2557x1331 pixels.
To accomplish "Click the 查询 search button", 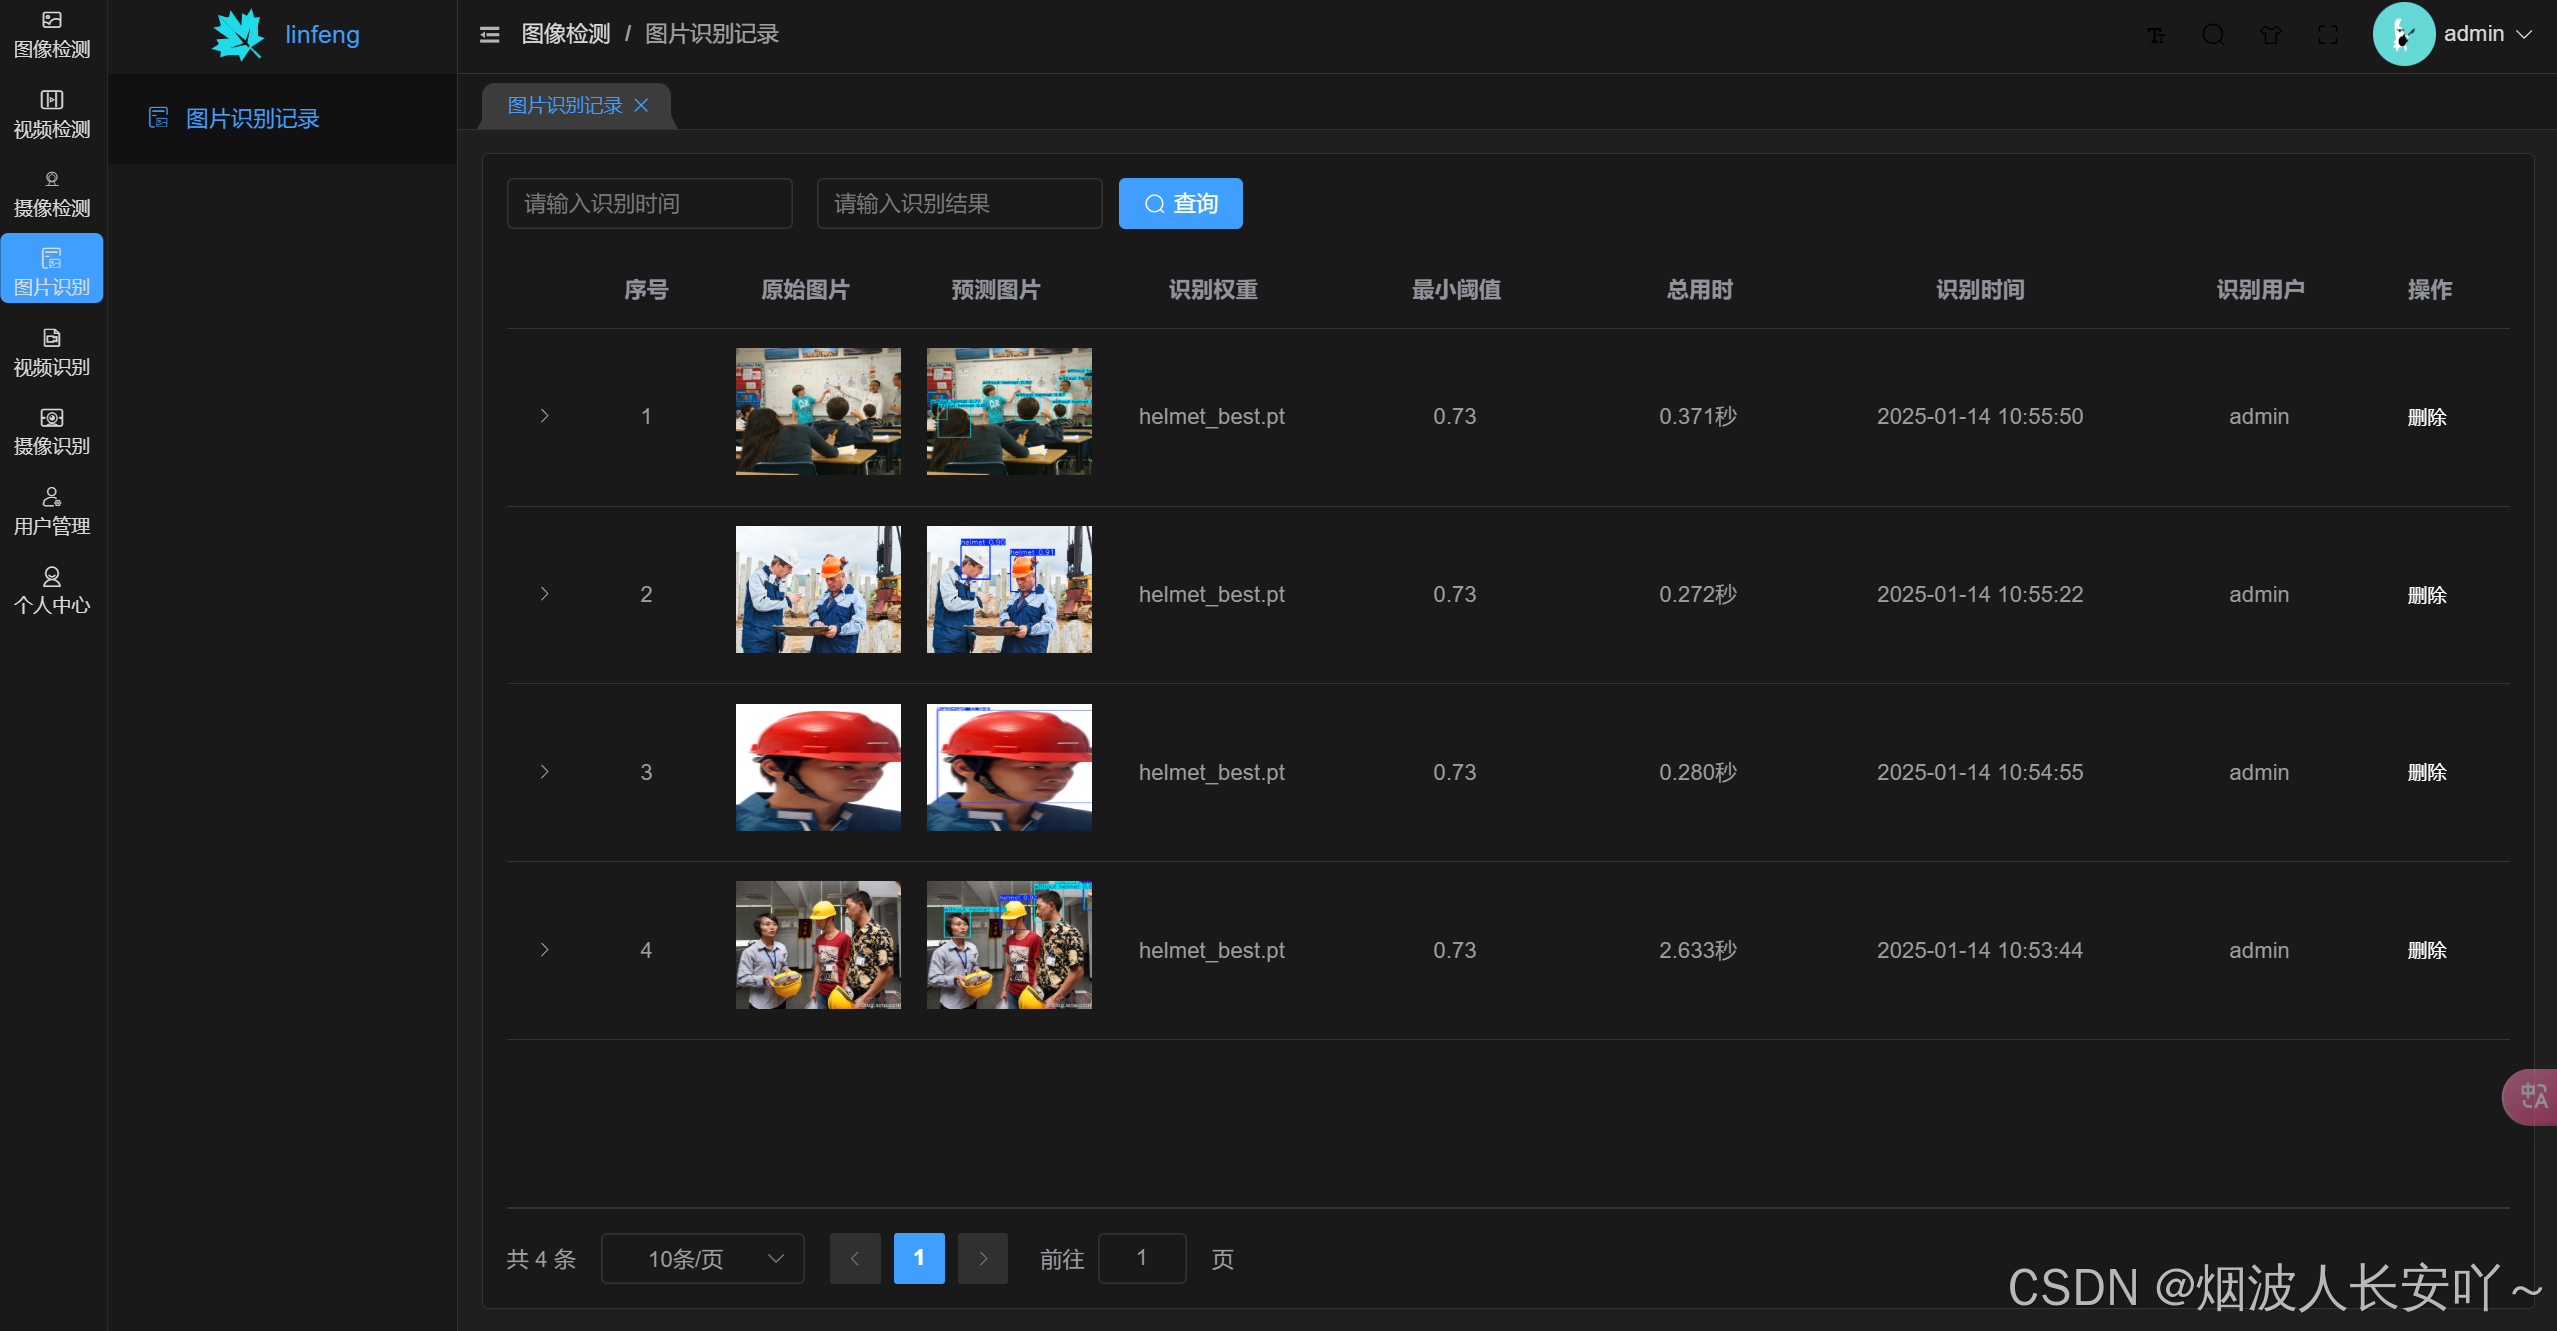I will tap(1180, 203).
